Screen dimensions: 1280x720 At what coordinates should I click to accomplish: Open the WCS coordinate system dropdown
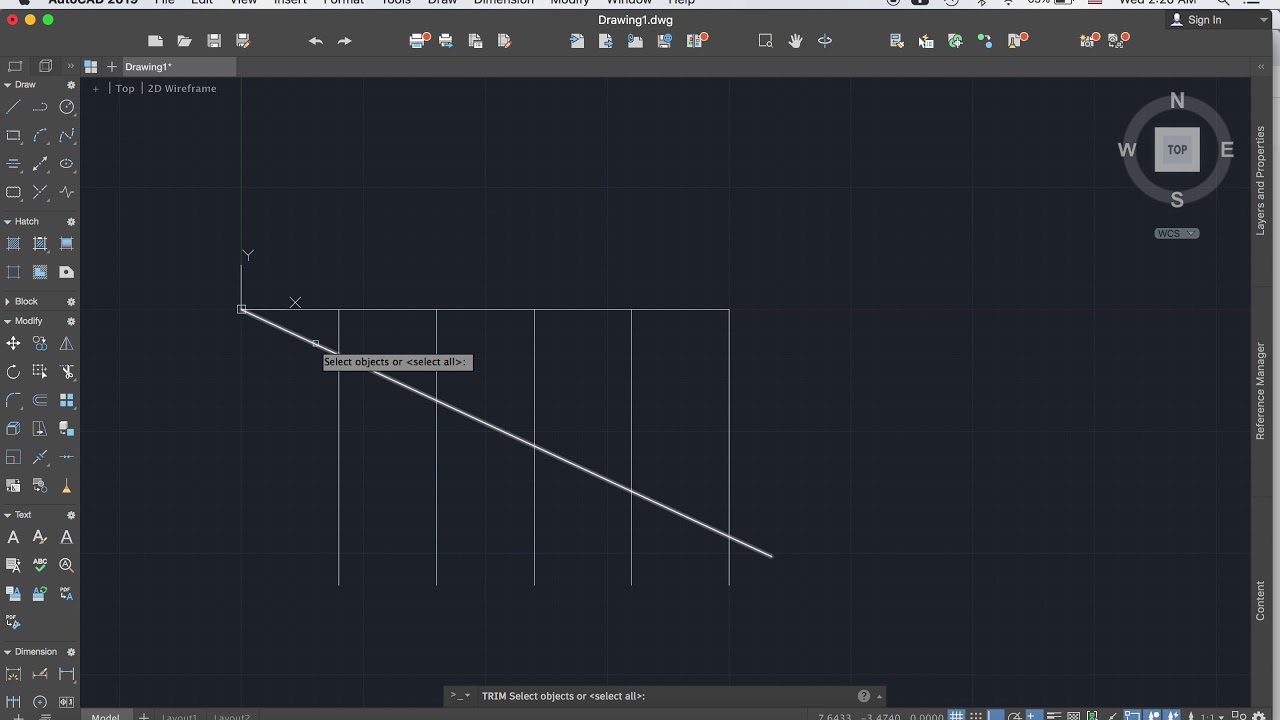[x=1177, y=233]
